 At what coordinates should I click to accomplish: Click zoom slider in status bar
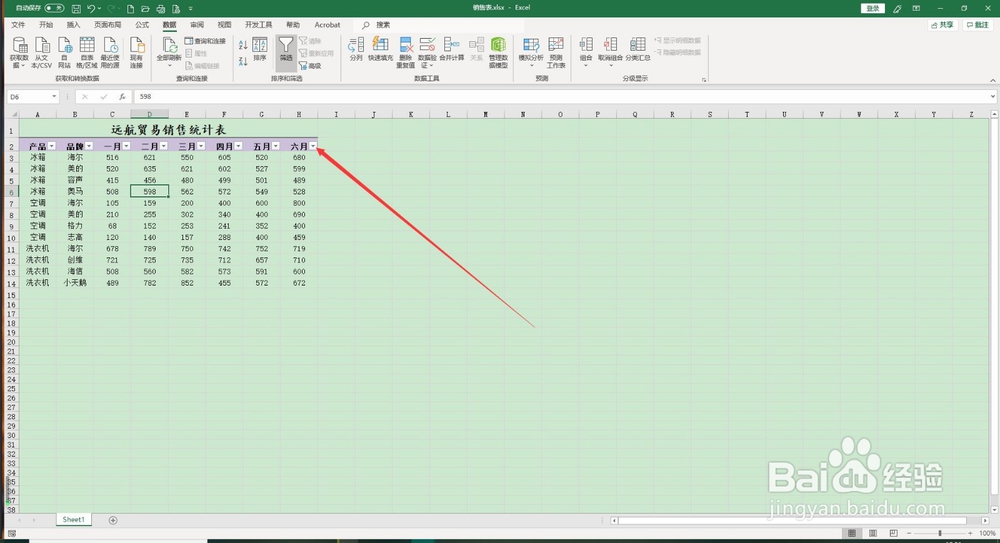pos(939,533)
